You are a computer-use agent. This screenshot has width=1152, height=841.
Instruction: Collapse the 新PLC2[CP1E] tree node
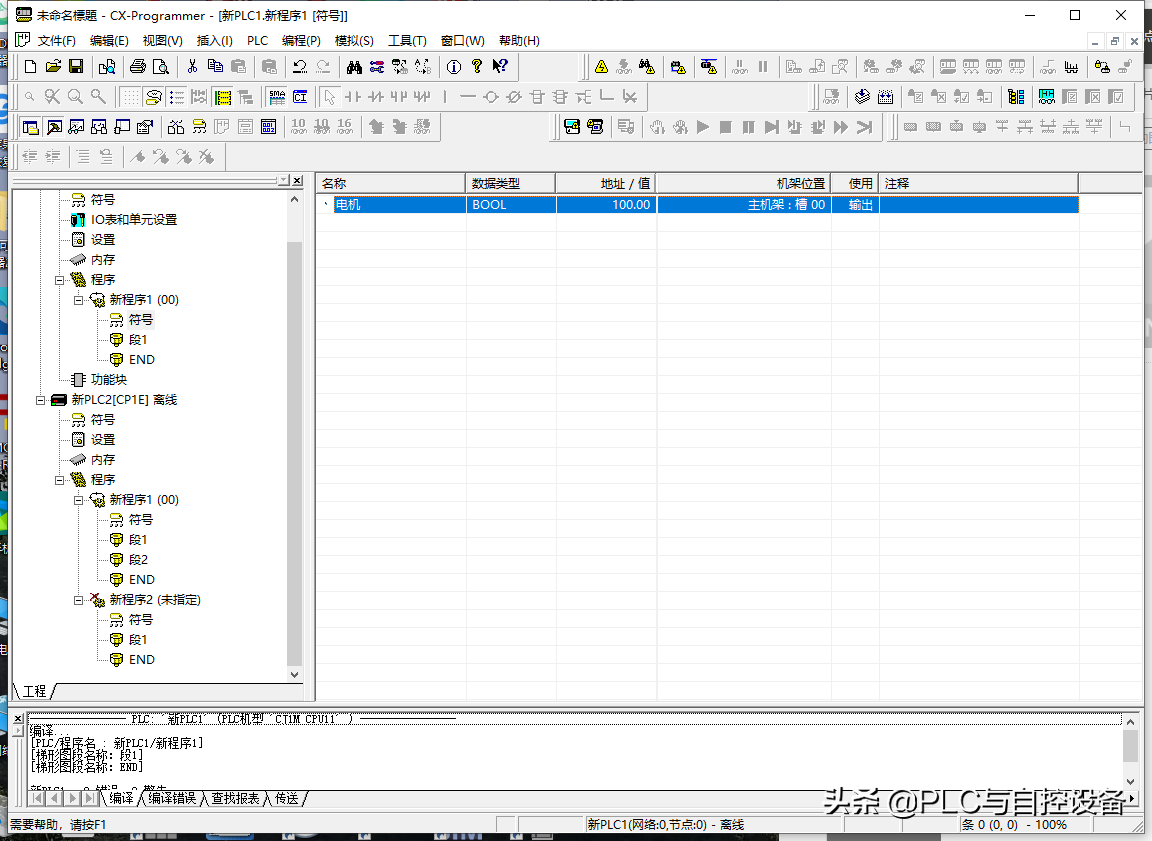[41, 400]
